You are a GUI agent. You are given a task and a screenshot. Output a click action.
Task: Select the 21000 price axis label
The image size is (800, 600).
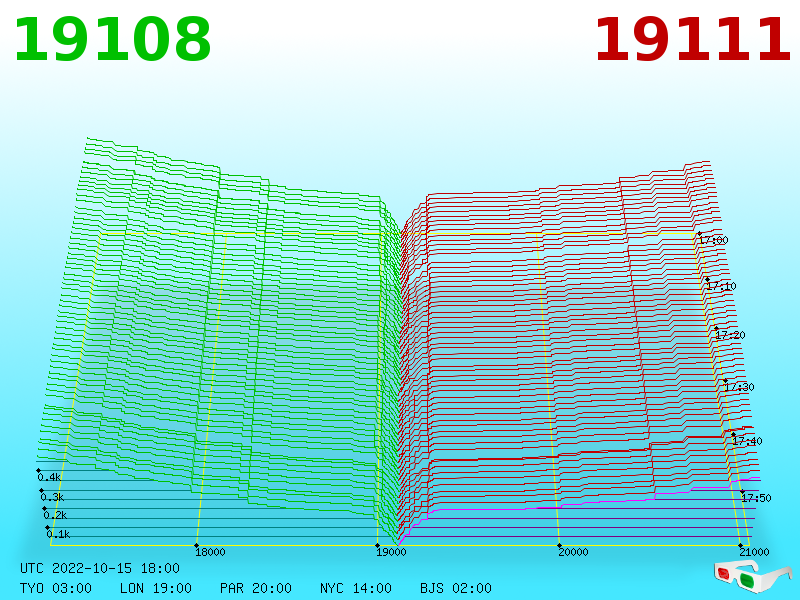(x=754, y=552)
